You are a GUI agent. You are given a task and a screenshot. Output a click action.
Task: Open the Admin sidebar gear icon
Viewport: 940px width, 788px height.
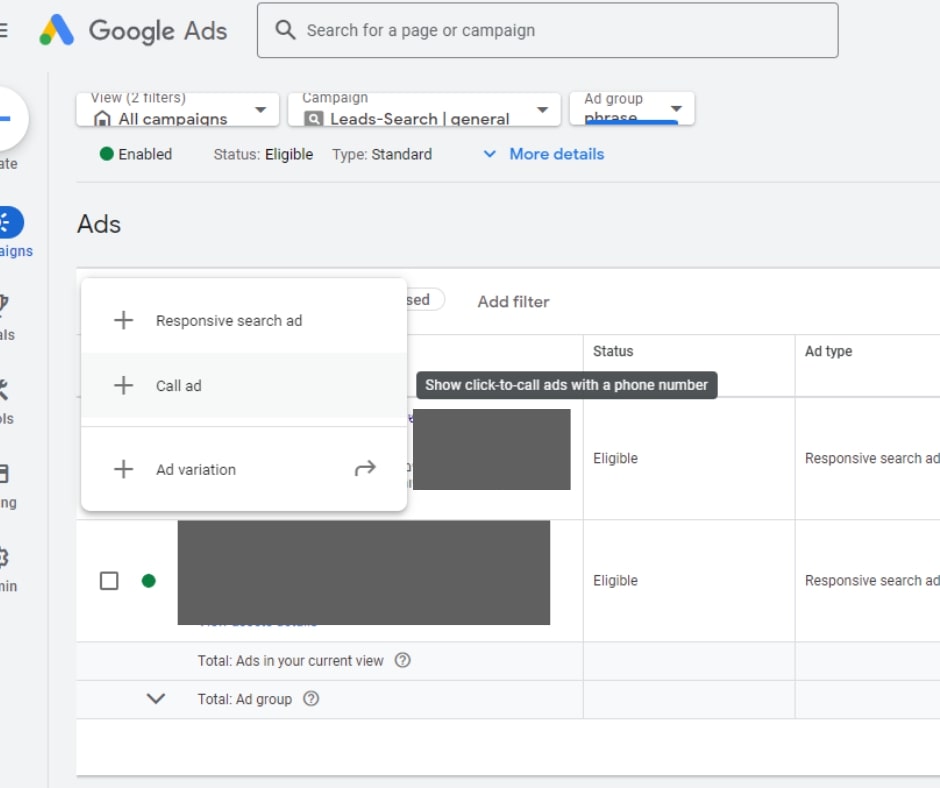pos(4,557)
